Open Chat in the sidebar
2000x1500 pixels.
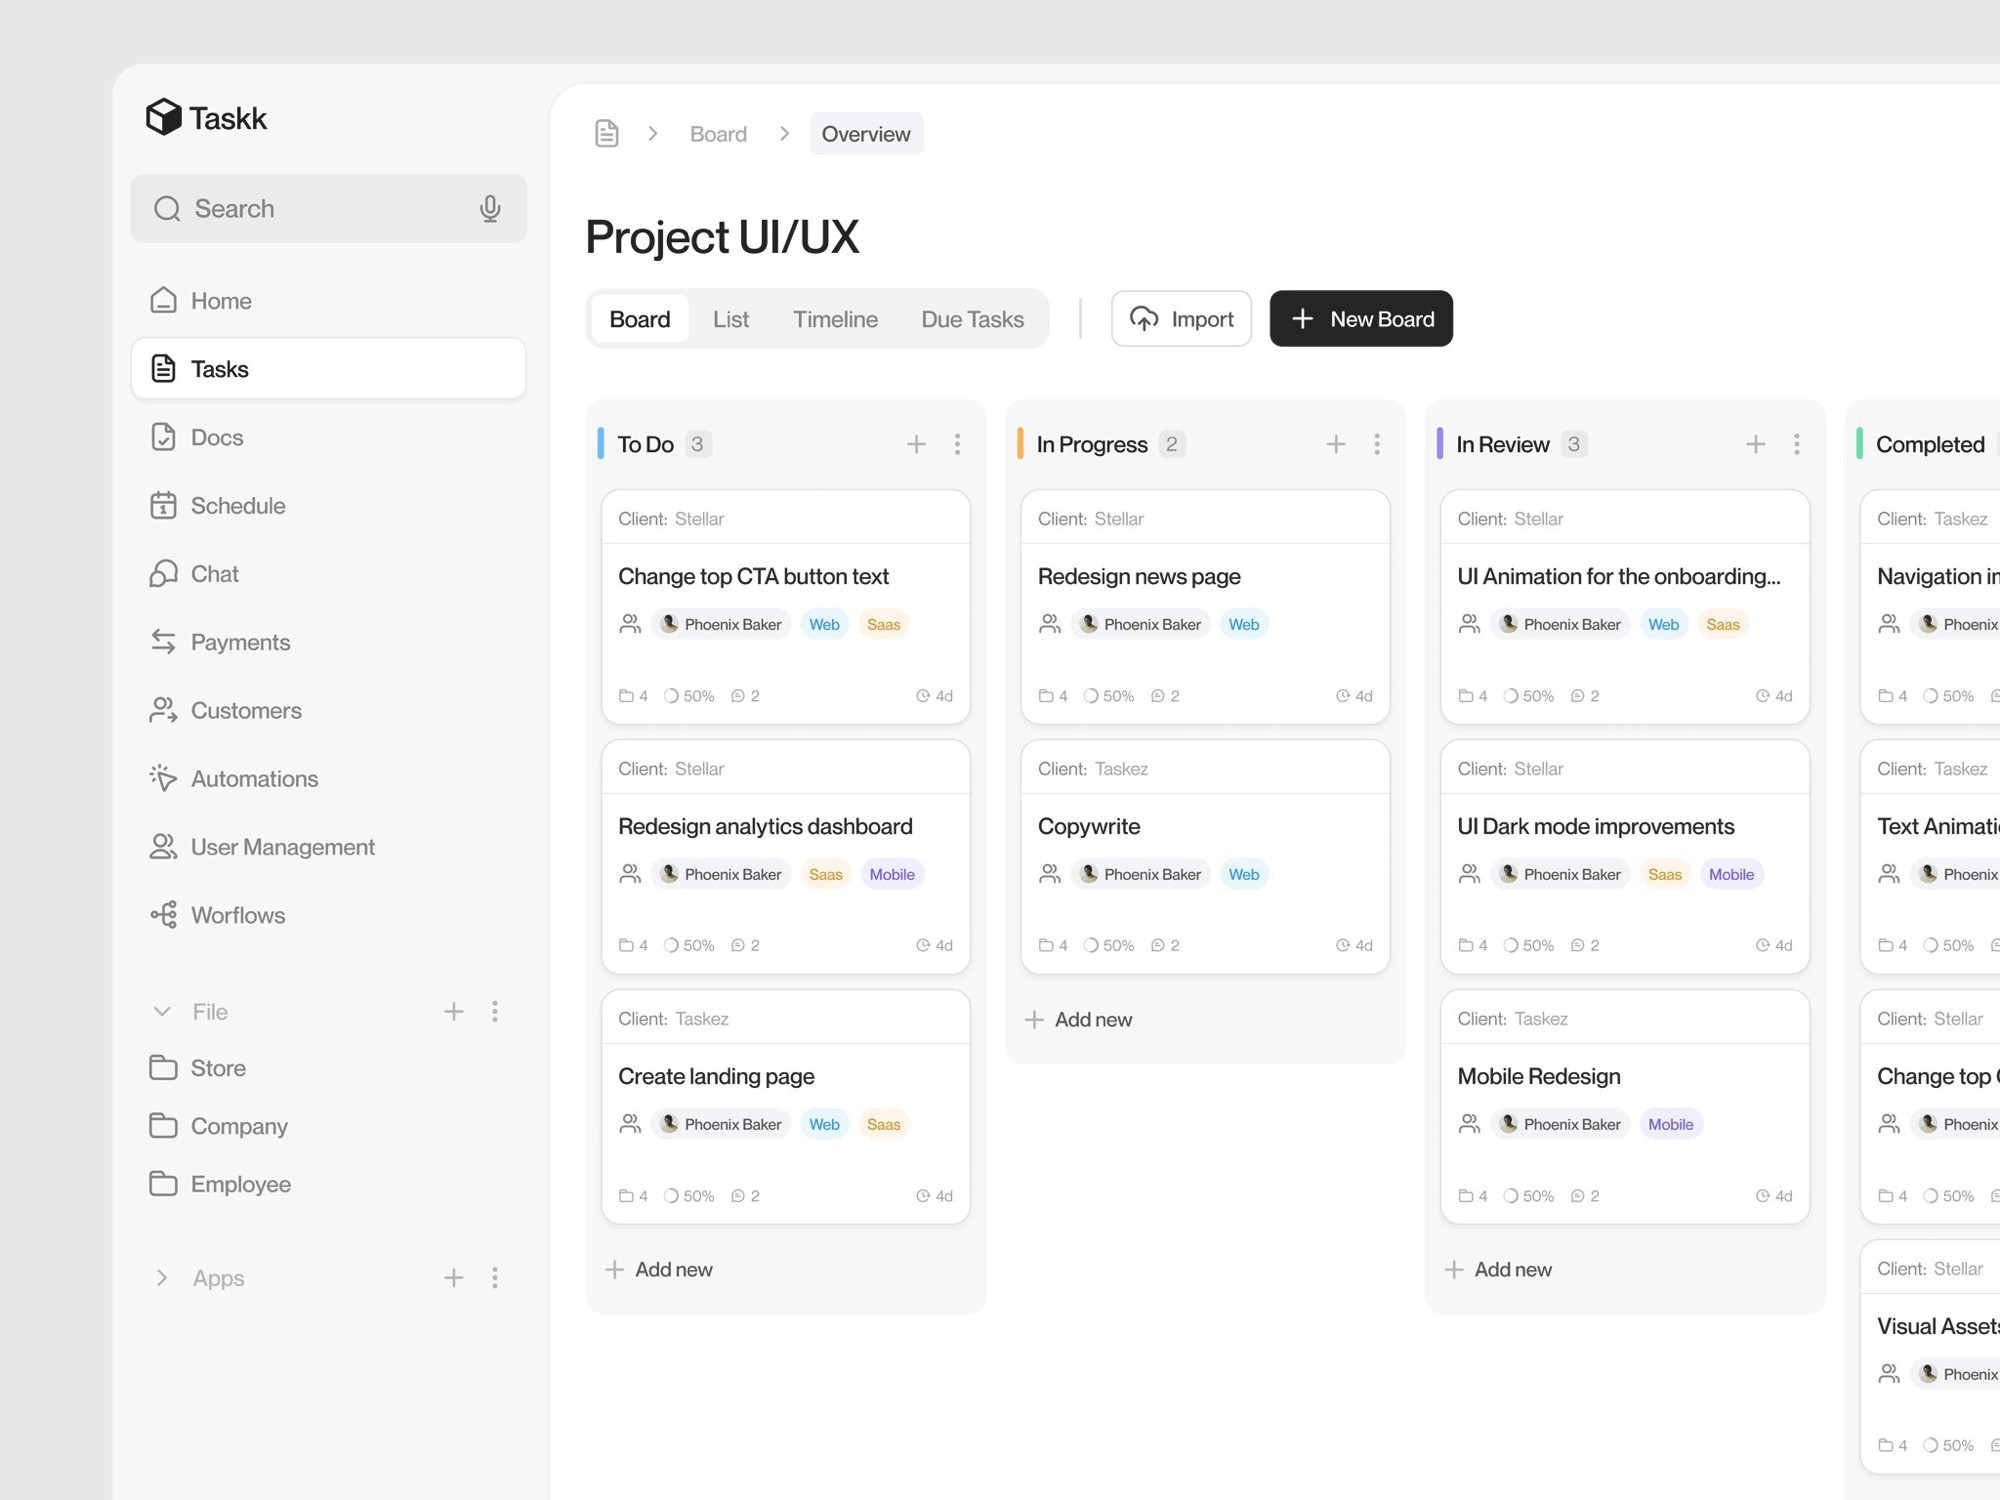pyautogui.click(x=328, y=573)
